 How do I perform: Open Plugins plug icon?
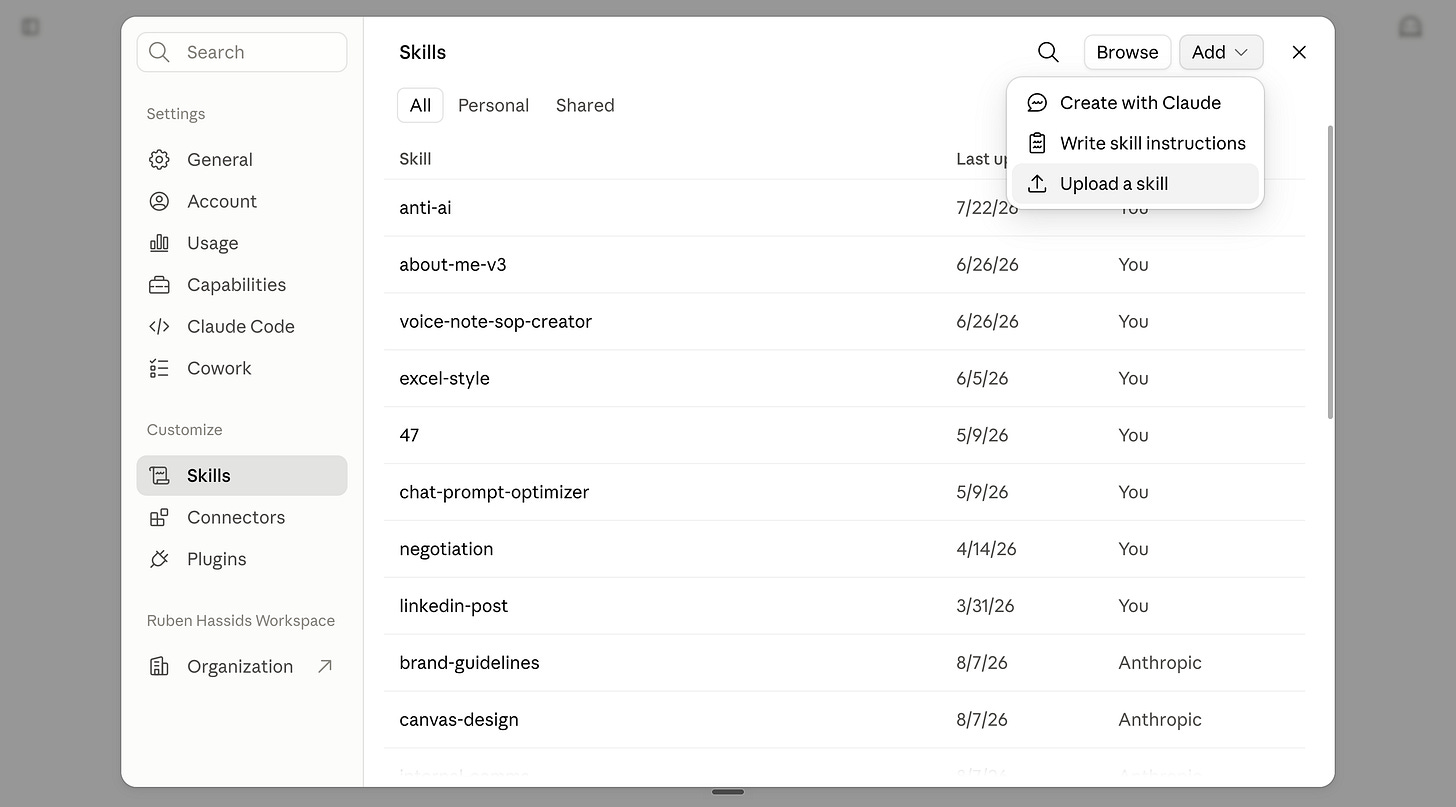(159, 559)
